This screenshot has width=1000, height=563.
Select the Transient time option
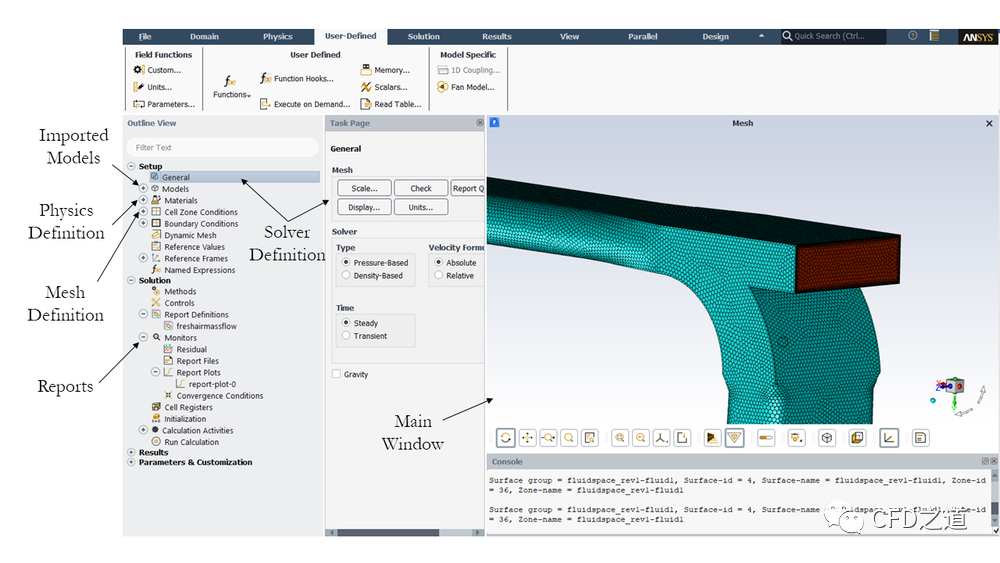pos(346,336)
